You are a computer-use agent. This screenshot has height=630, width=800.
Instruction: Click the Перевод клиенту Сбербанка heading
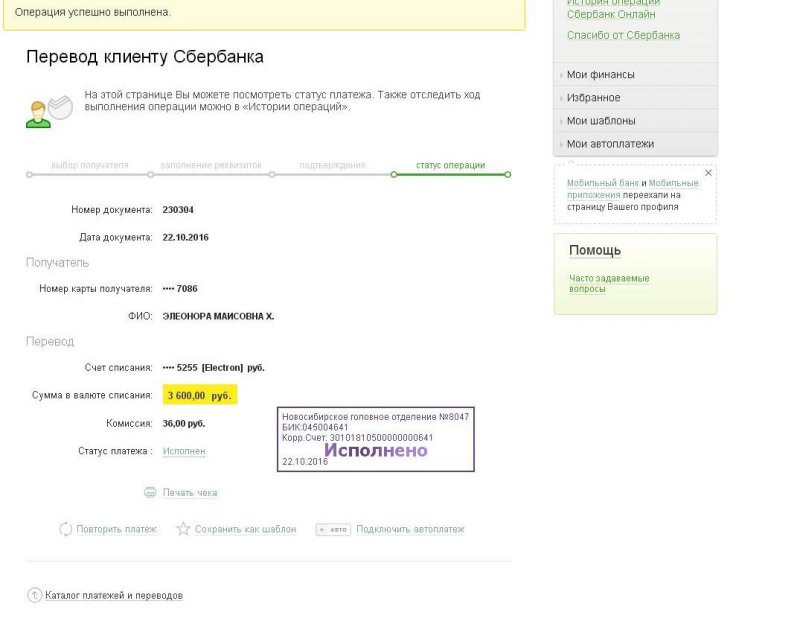(145, 57)
